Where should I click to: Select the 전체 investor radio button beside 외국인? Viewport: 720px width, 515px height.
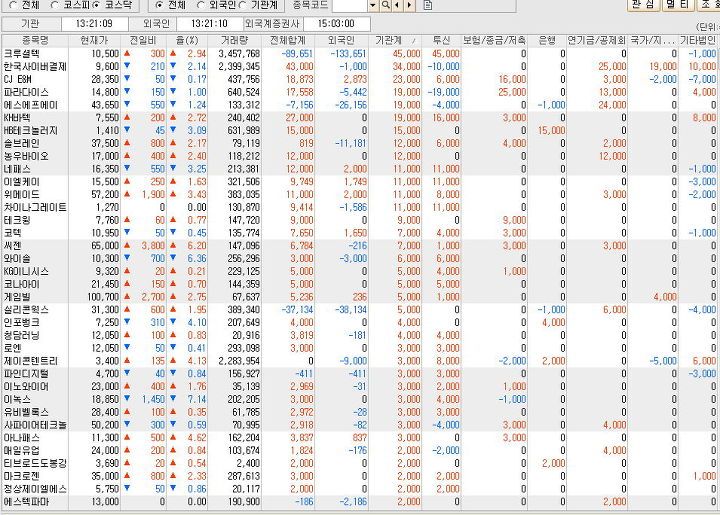[159, 5]
